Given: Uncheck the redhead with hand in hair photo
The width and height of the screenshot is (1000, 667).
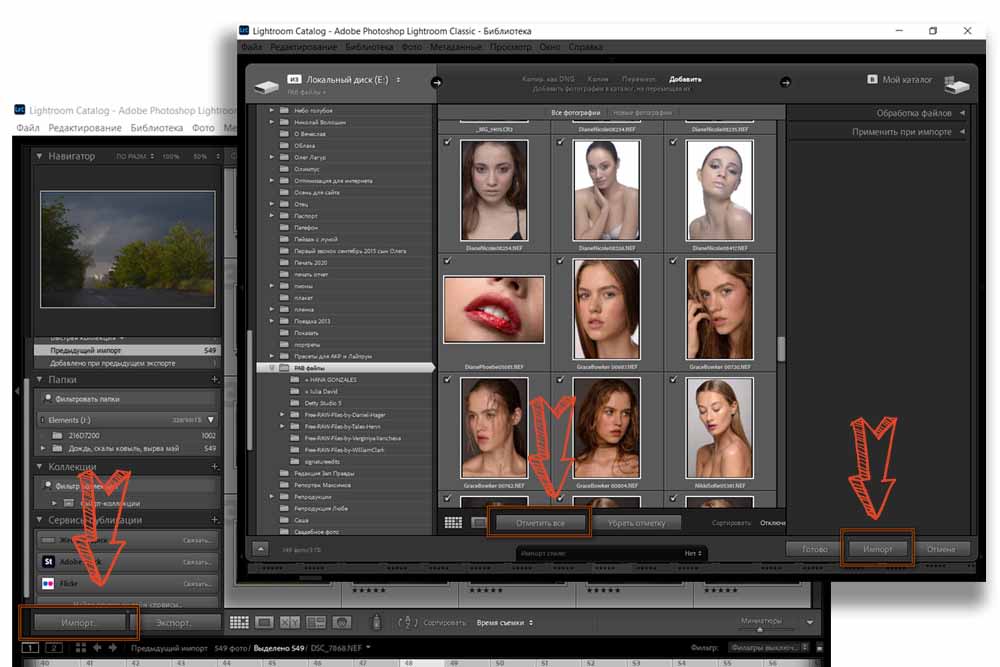Looking at the screenshot, I should tap(673, 260).
